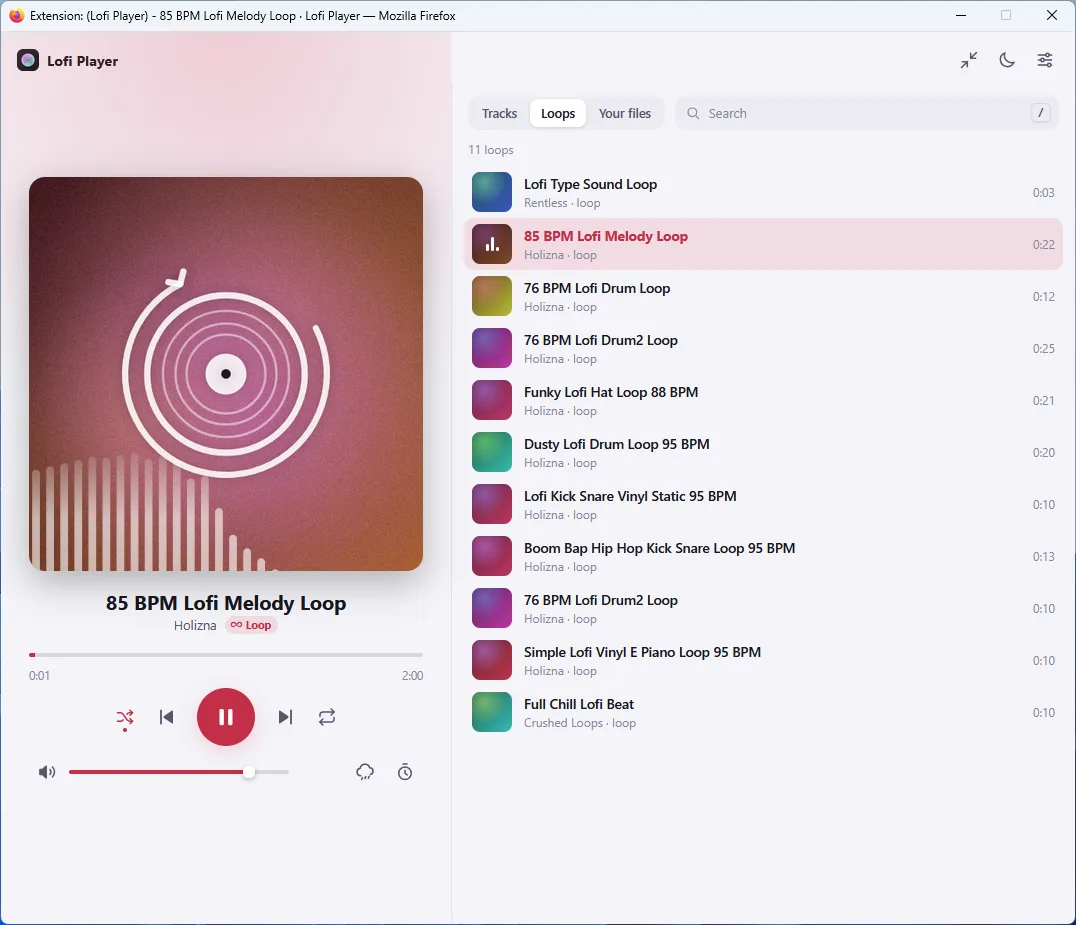Click thumbnail of the 0:25 Drum2 Loop
Viewport: 1076px width, 925px height.
coord(492,349)
